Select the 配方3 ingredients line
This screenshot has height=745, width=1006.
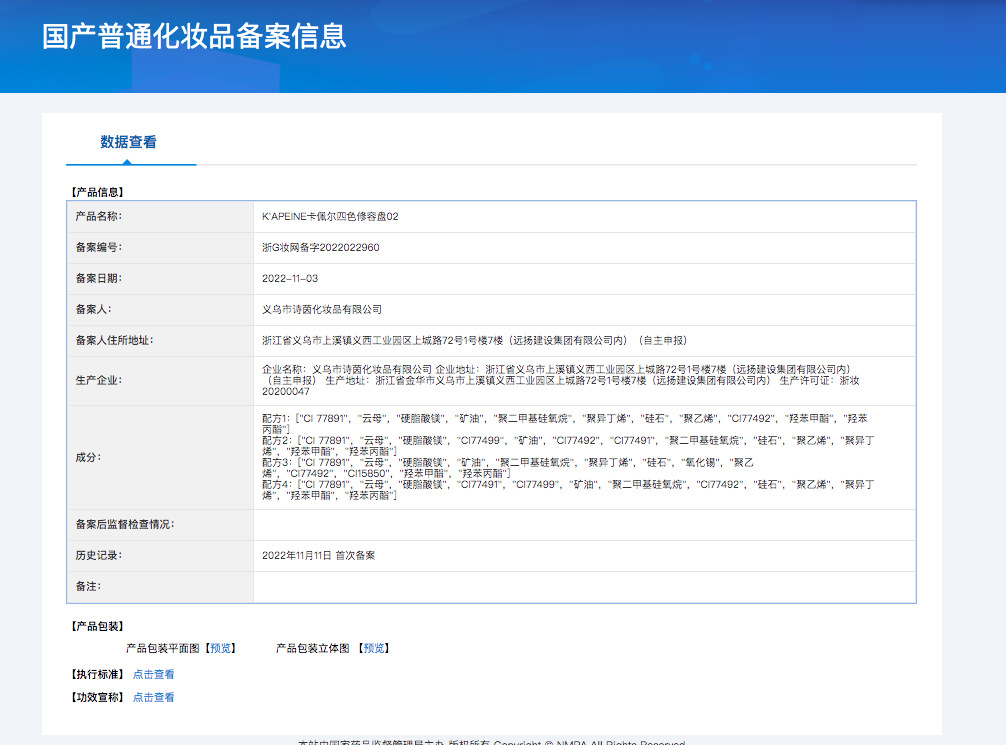point(507,468)
